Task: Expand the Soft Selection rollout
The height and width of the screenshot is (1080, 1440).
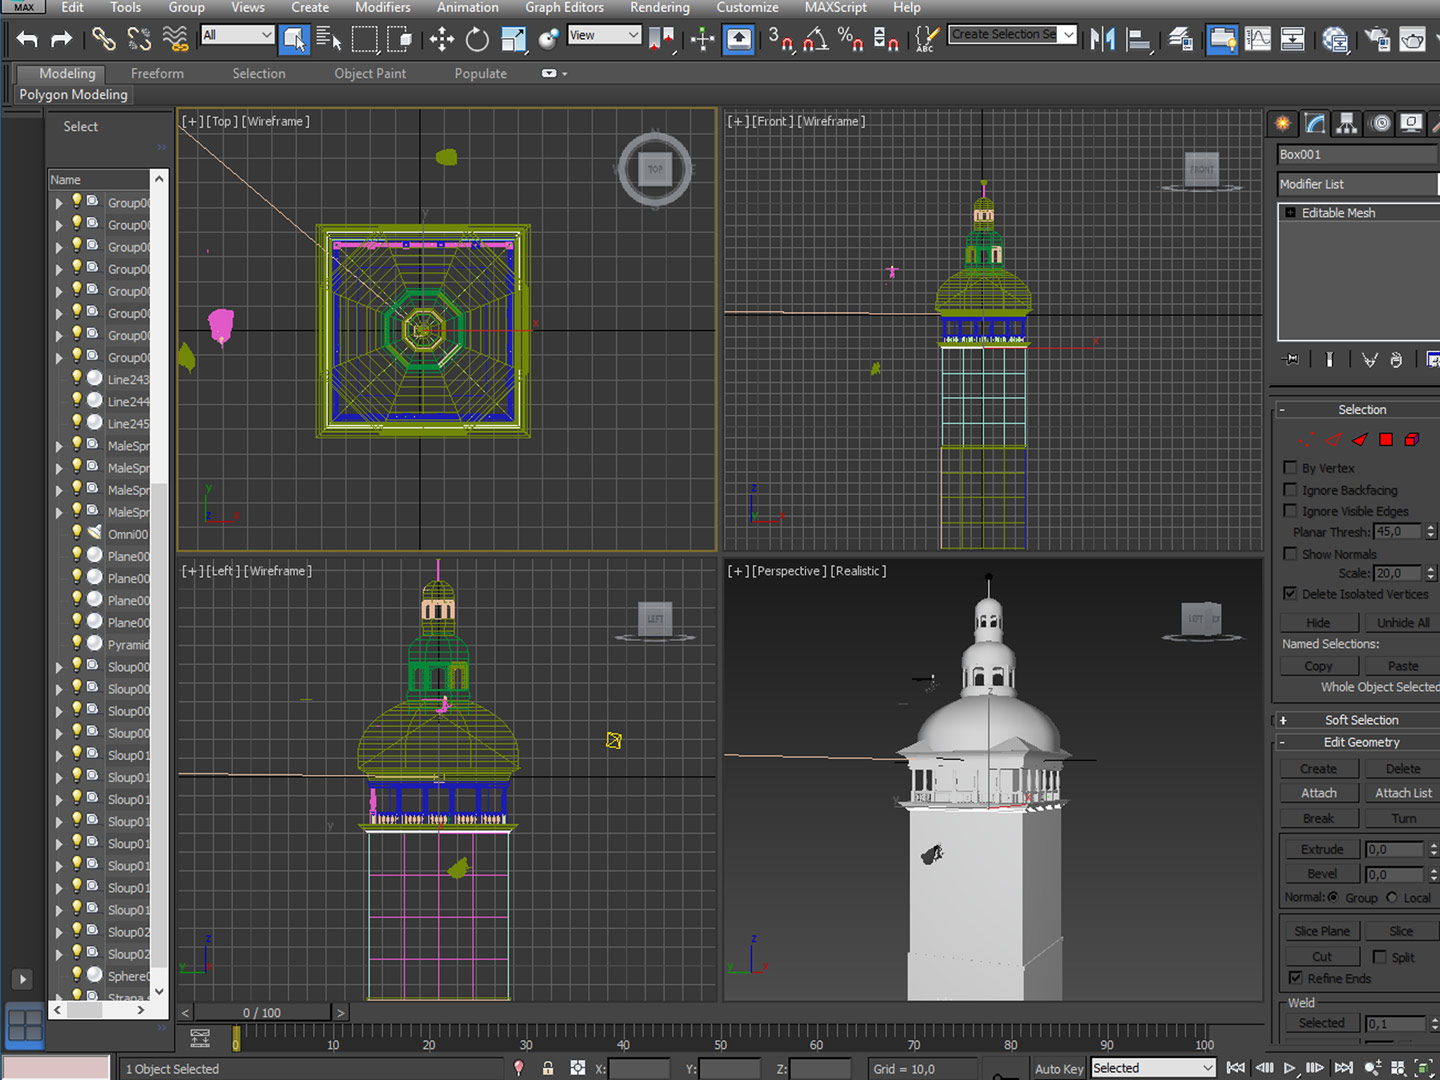Action: [1361, 720]
